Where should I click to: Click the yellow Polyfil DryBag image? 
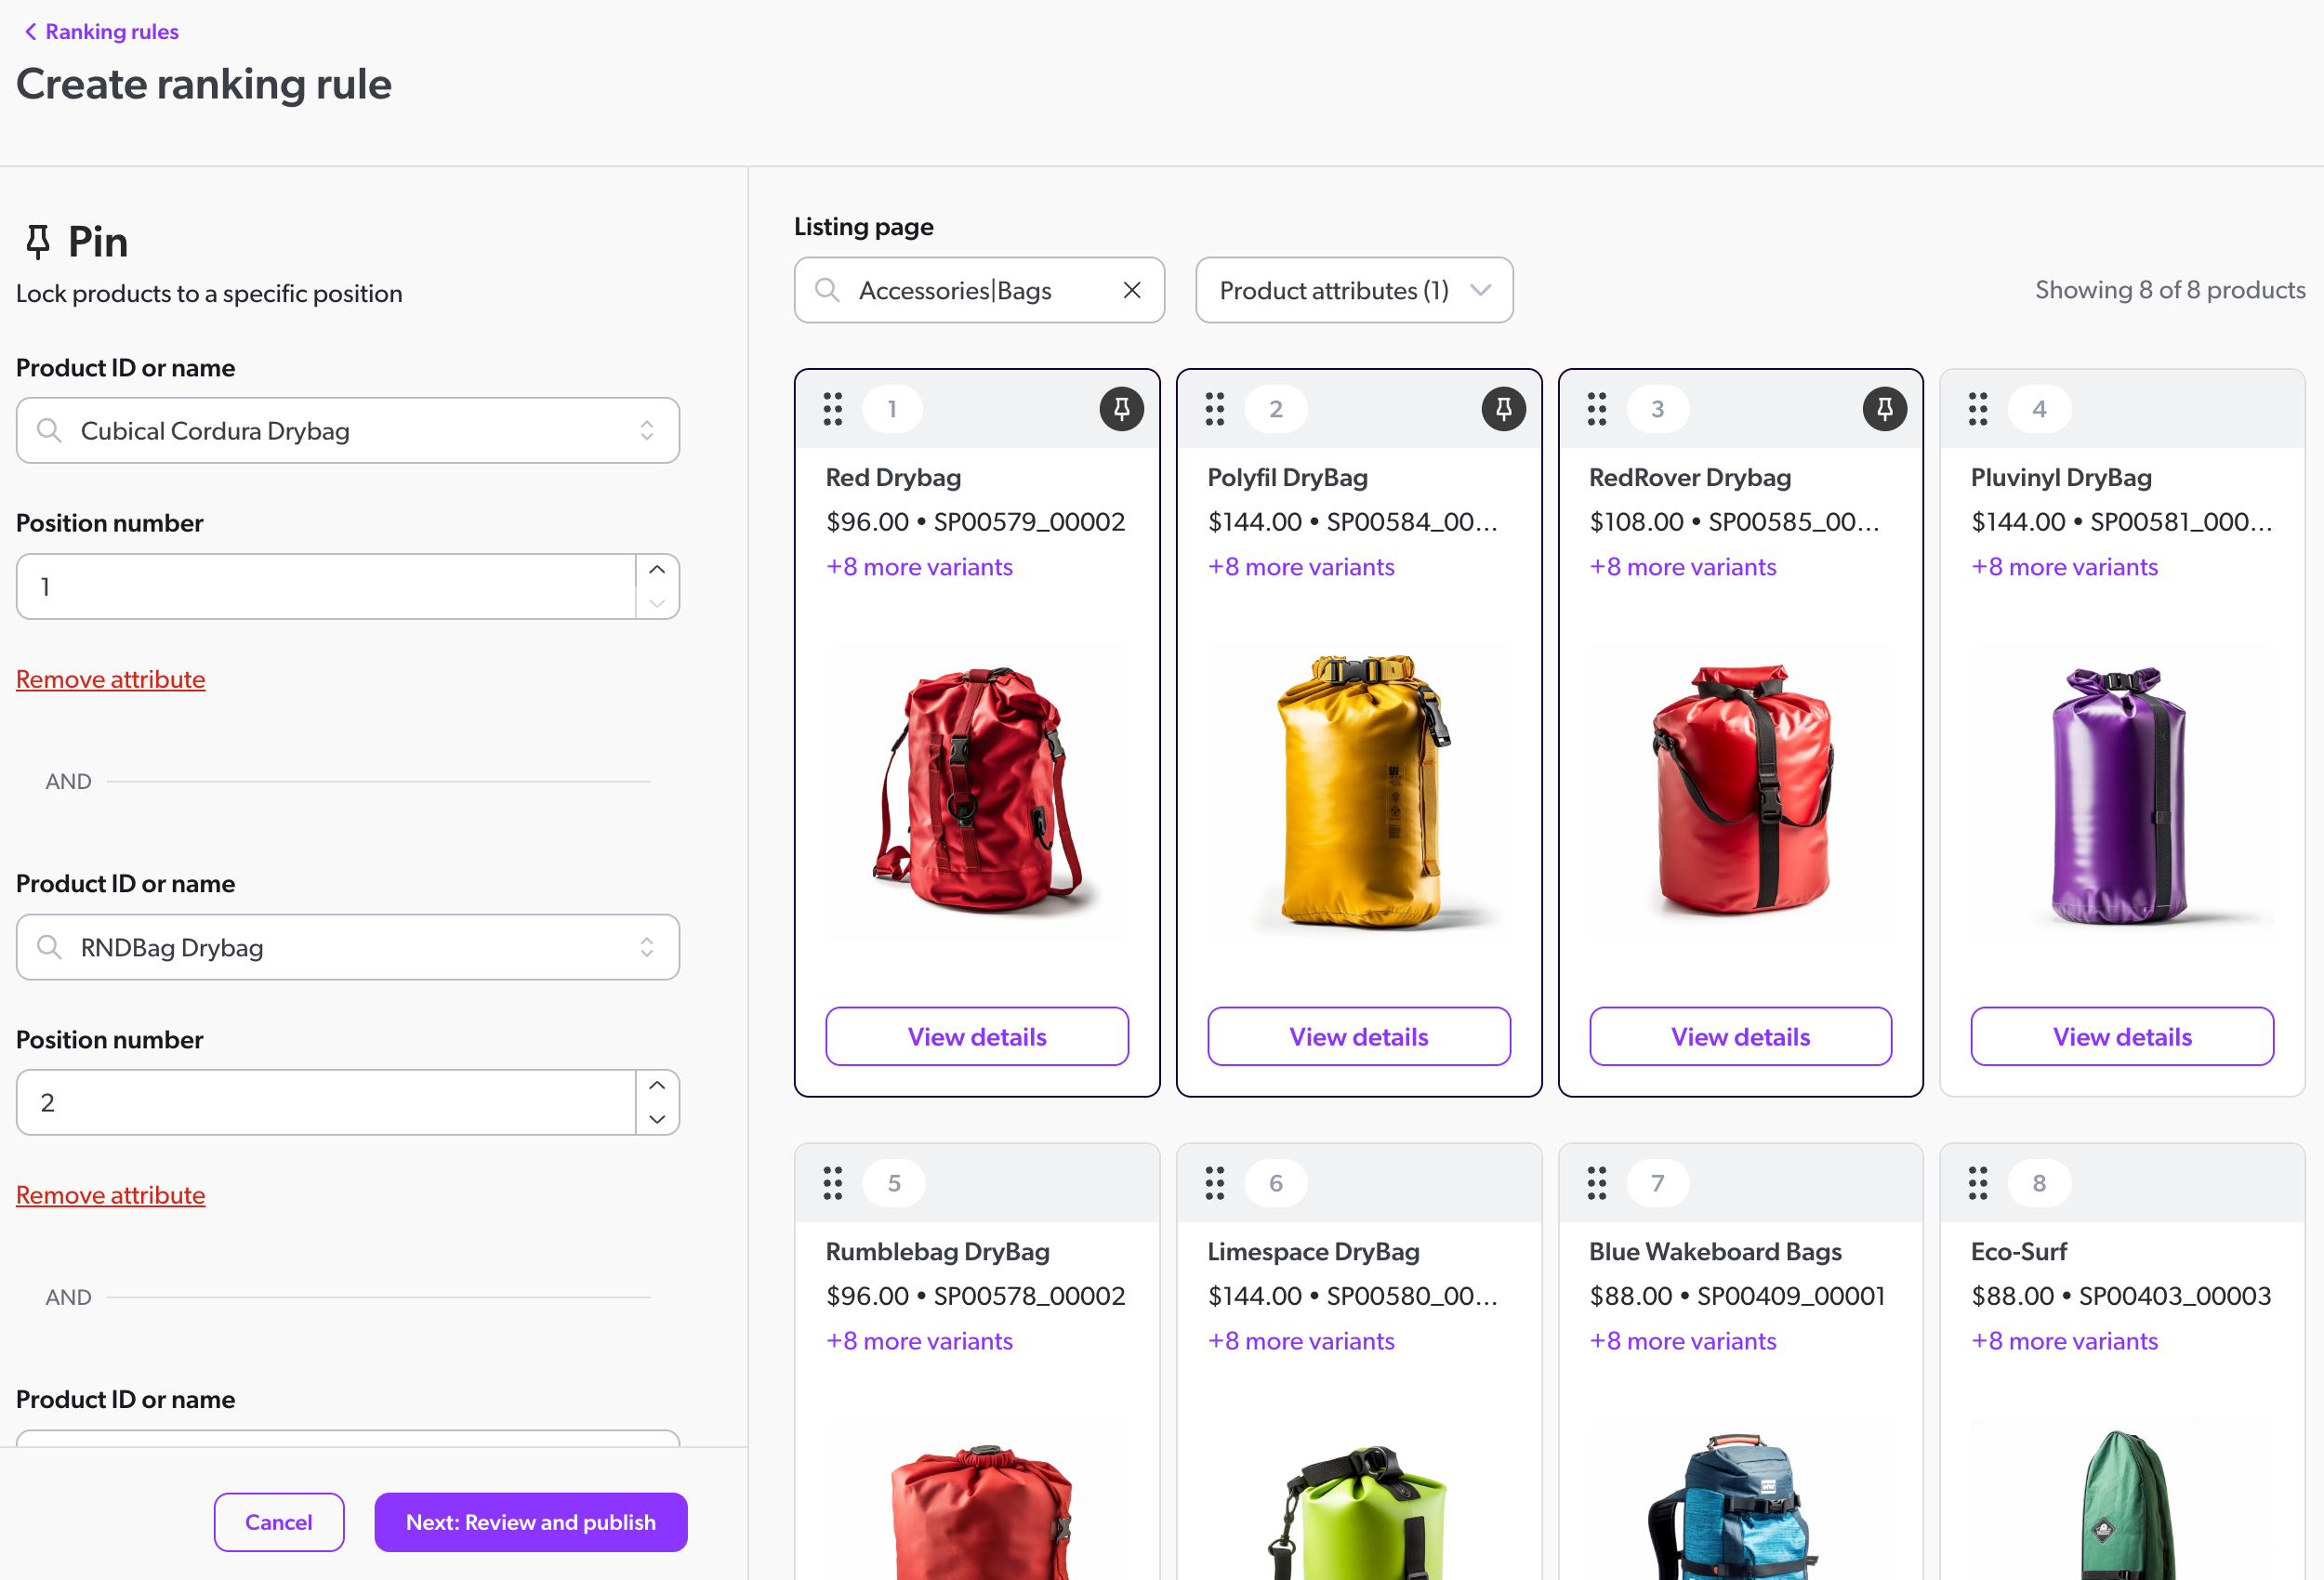1358,790
